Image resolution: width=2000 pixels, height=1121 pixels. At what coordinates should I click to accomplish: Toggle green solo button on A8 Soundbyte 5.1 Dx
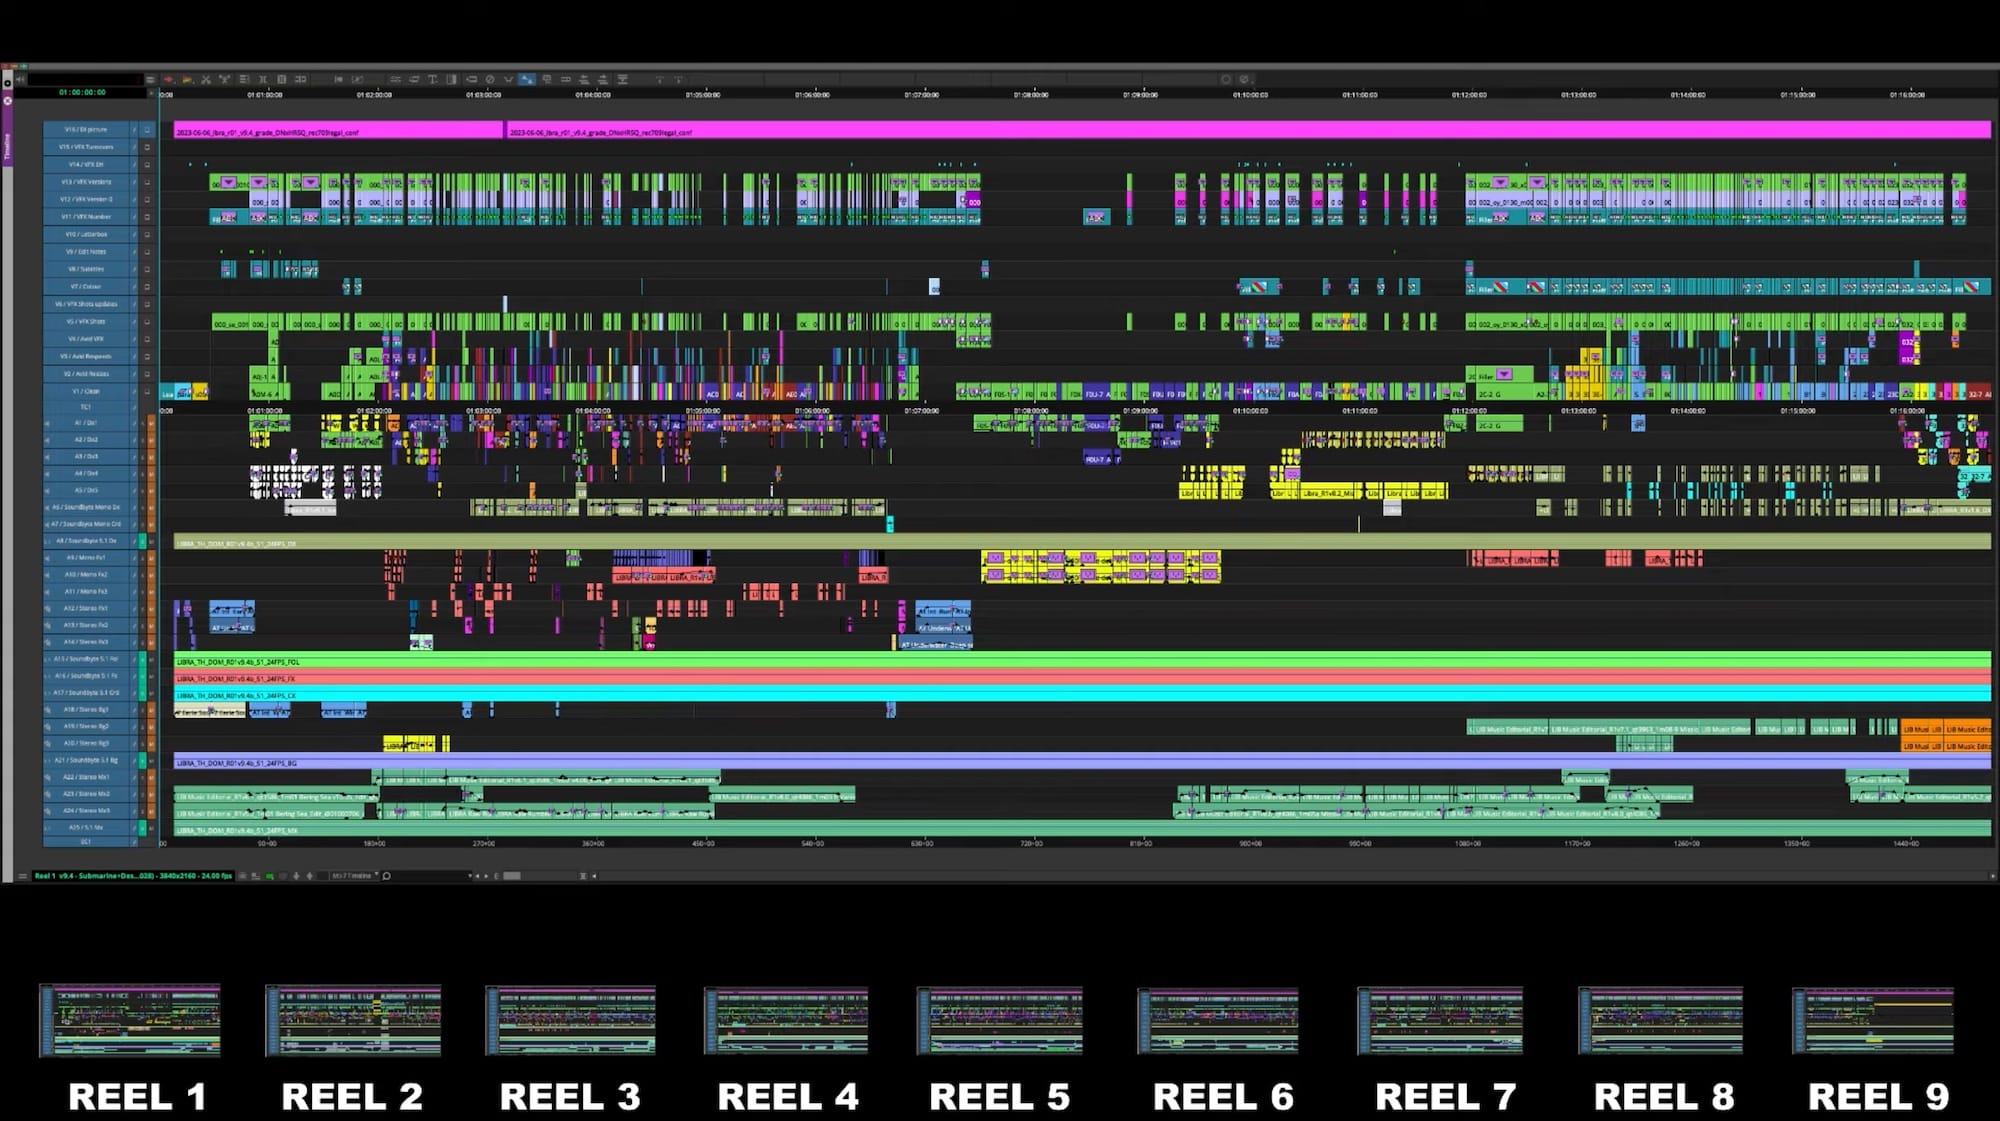point(142,541)
